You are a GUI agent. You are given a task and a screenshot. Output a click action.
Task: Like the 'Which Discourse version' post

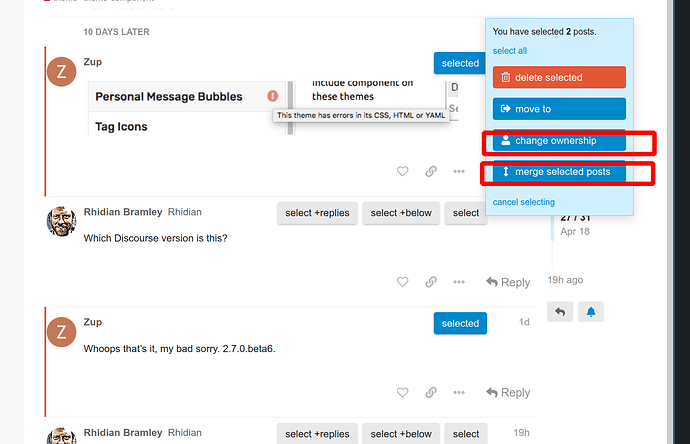[402, 282]
